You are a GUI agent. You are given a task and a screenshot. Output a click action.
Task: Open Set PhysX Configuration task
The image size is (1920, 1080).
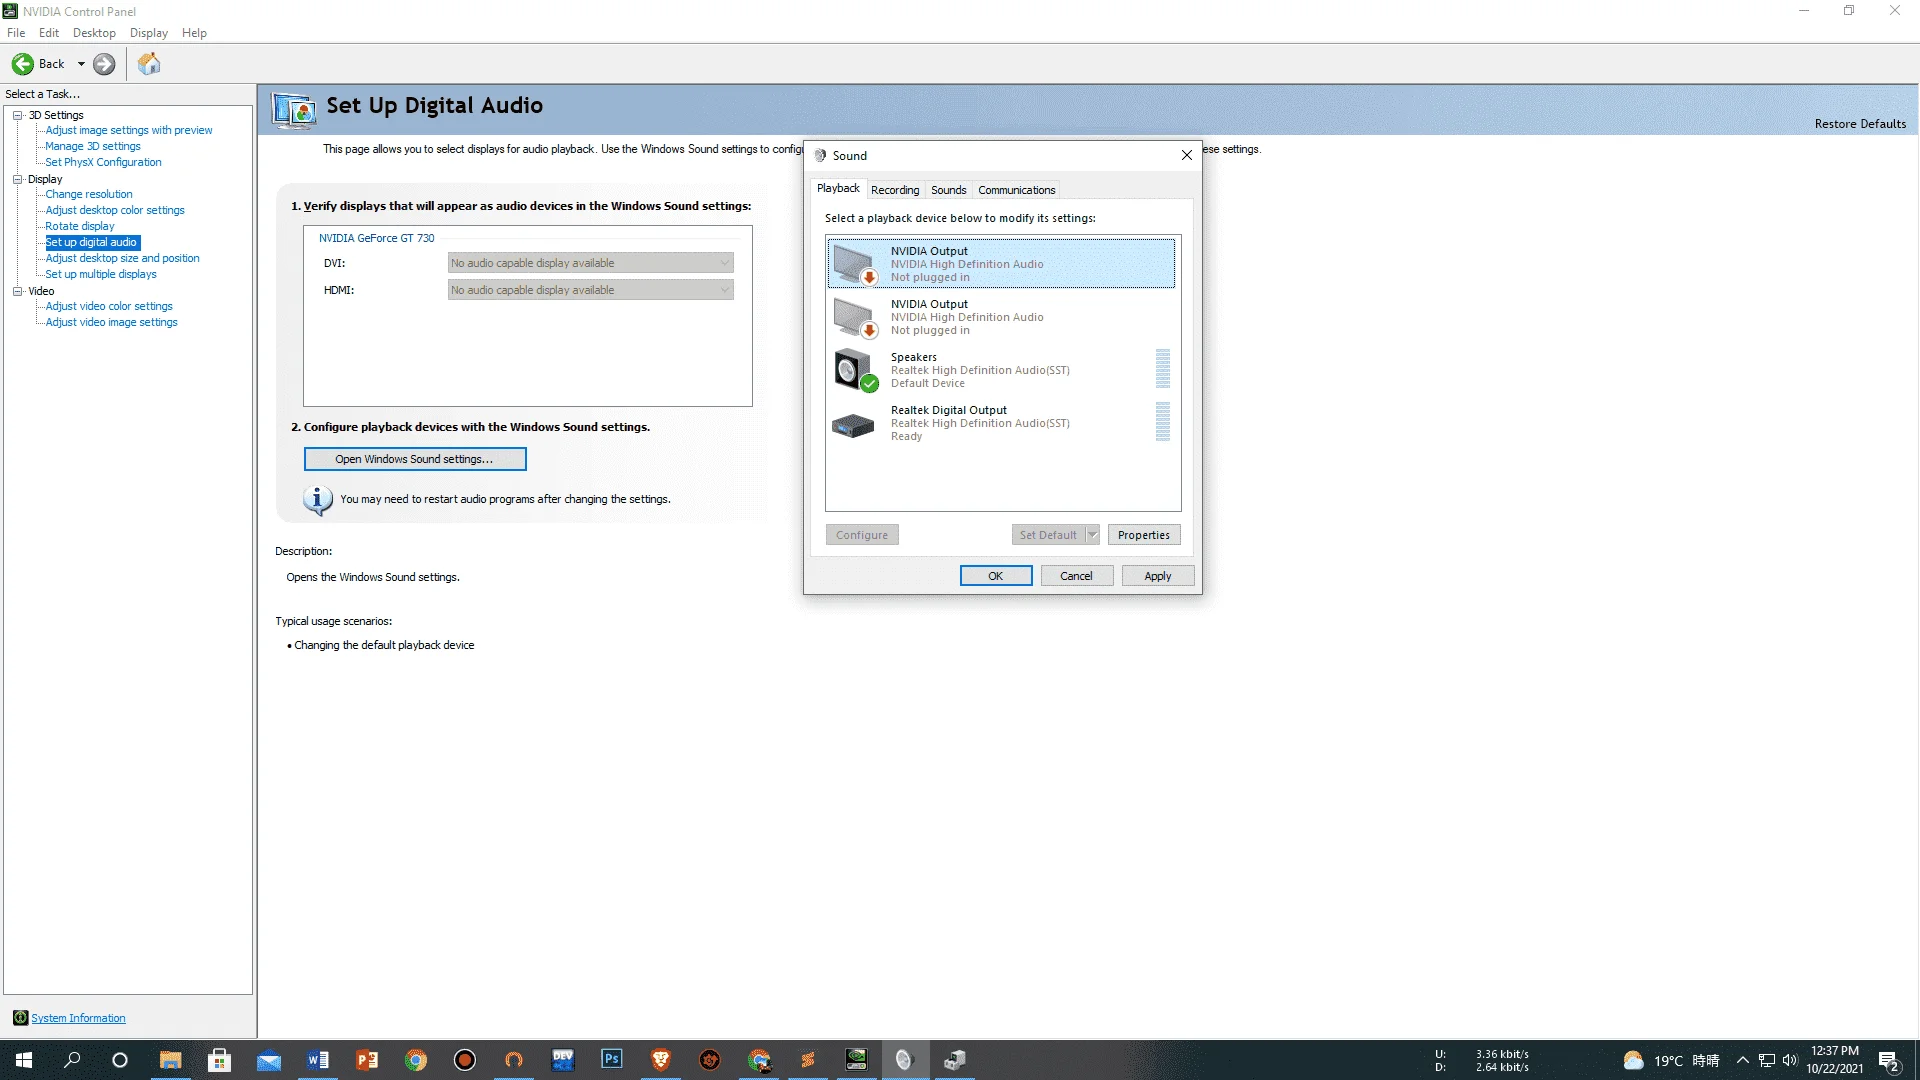click(x=103, y=162)
